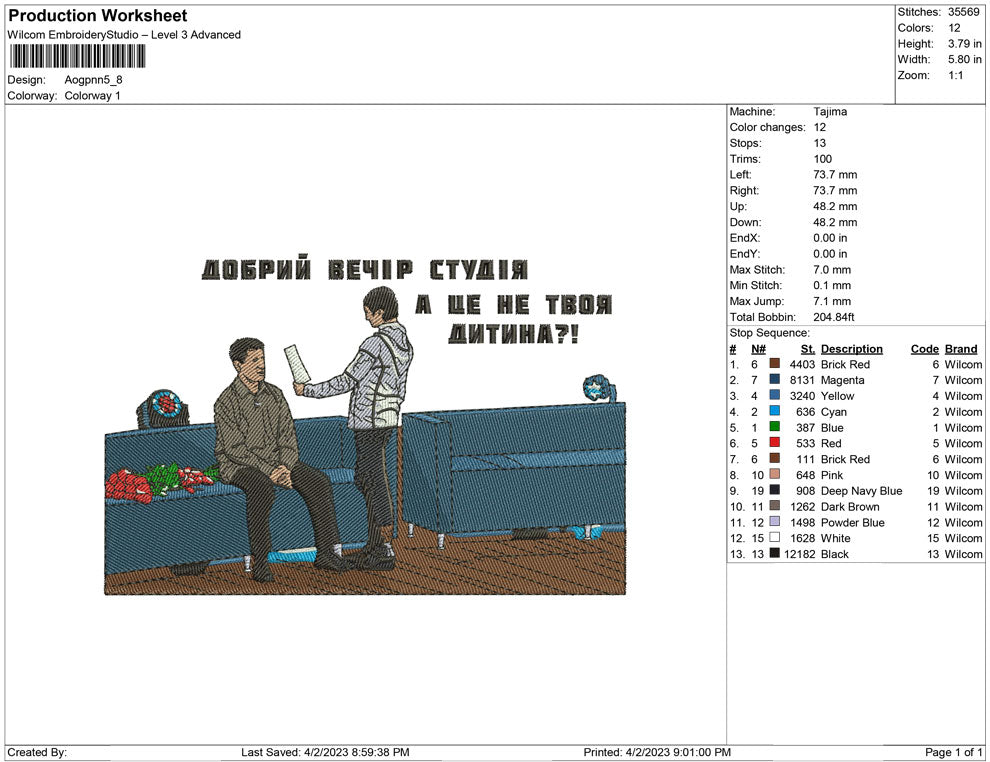Viewport: 990px width, 762px height.
Task: Click the brown swatch for 111 Brick Red
Action: [775, 458]
